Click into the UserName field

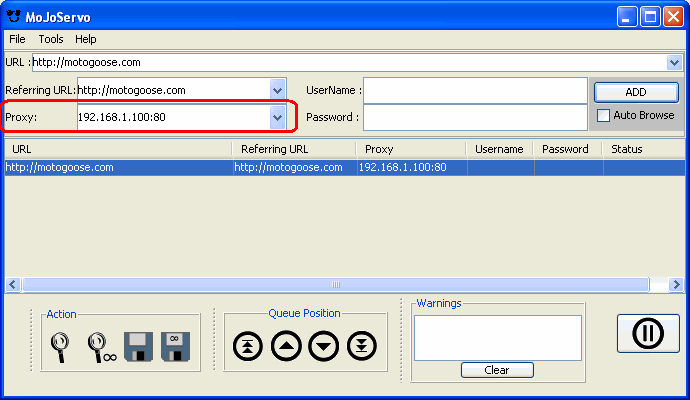point(475,91)
